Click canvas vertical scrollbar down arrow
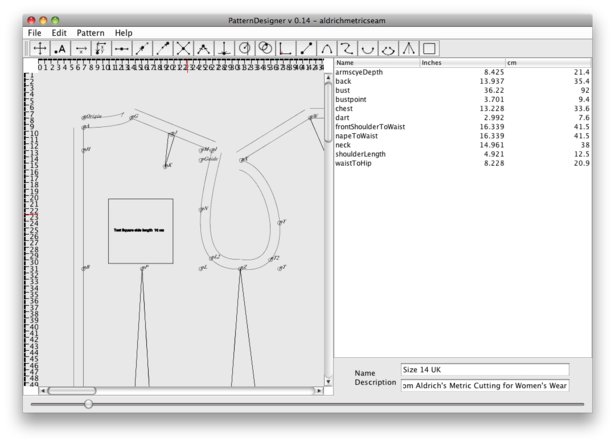 [328, 382]
